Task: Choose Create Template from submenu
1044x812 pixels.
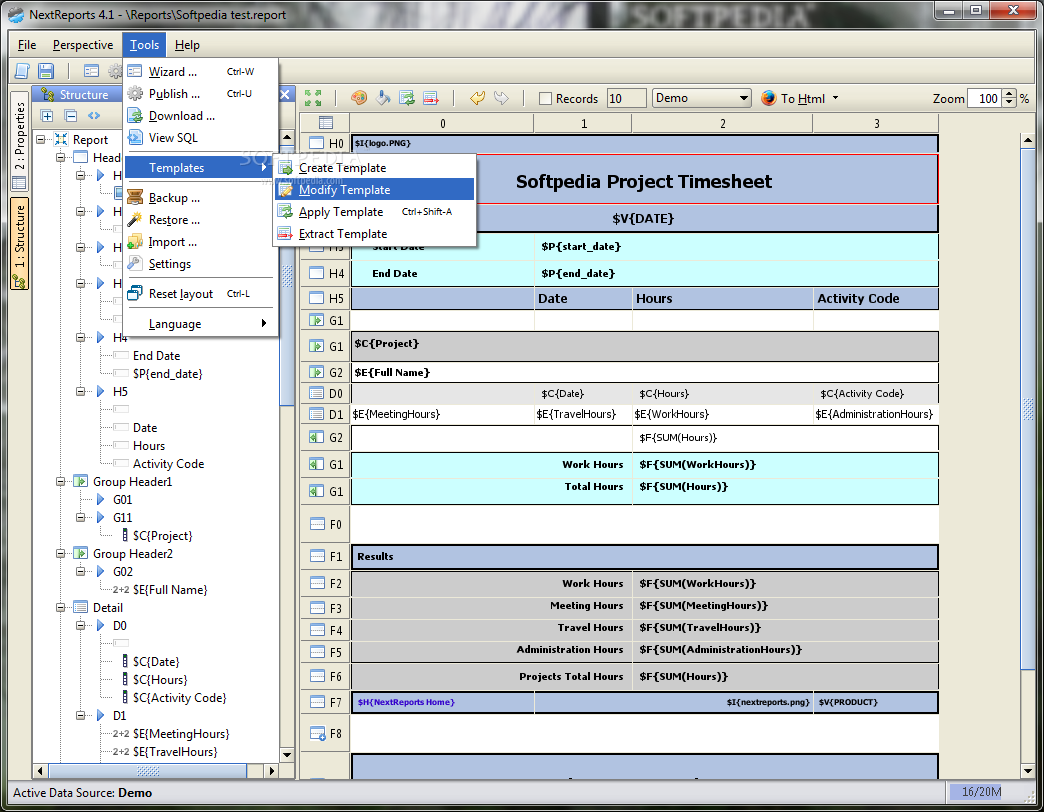Action: tap(375, 168)
